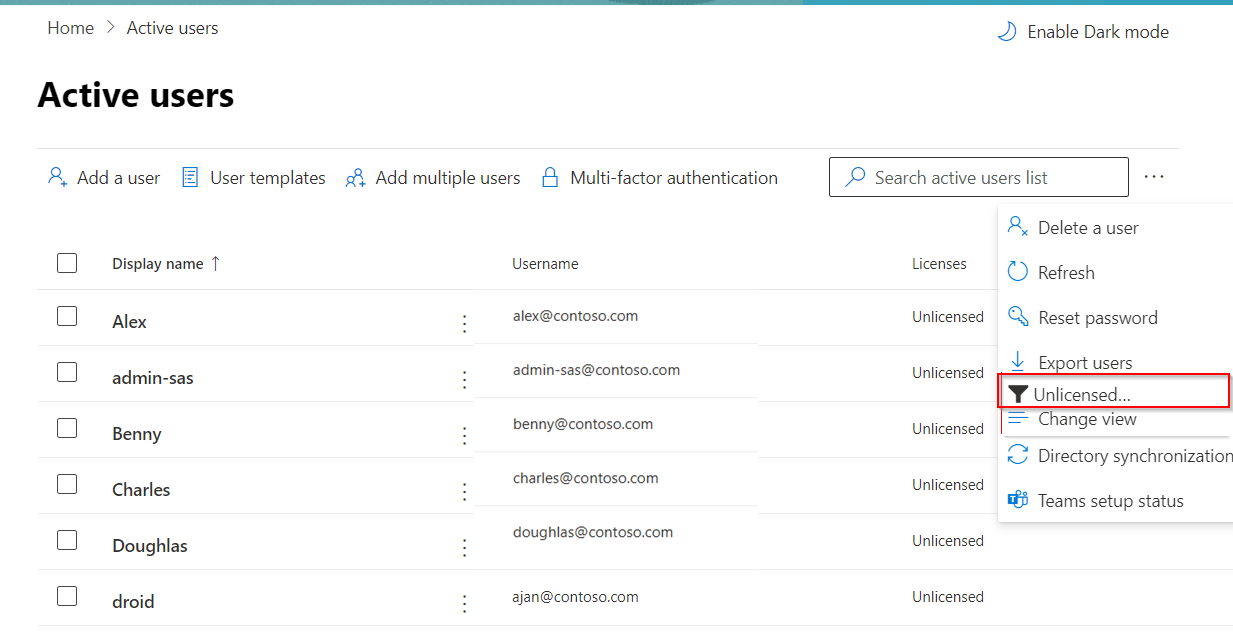
Task: Open the row actions menu for Charles
Action: 464,491
